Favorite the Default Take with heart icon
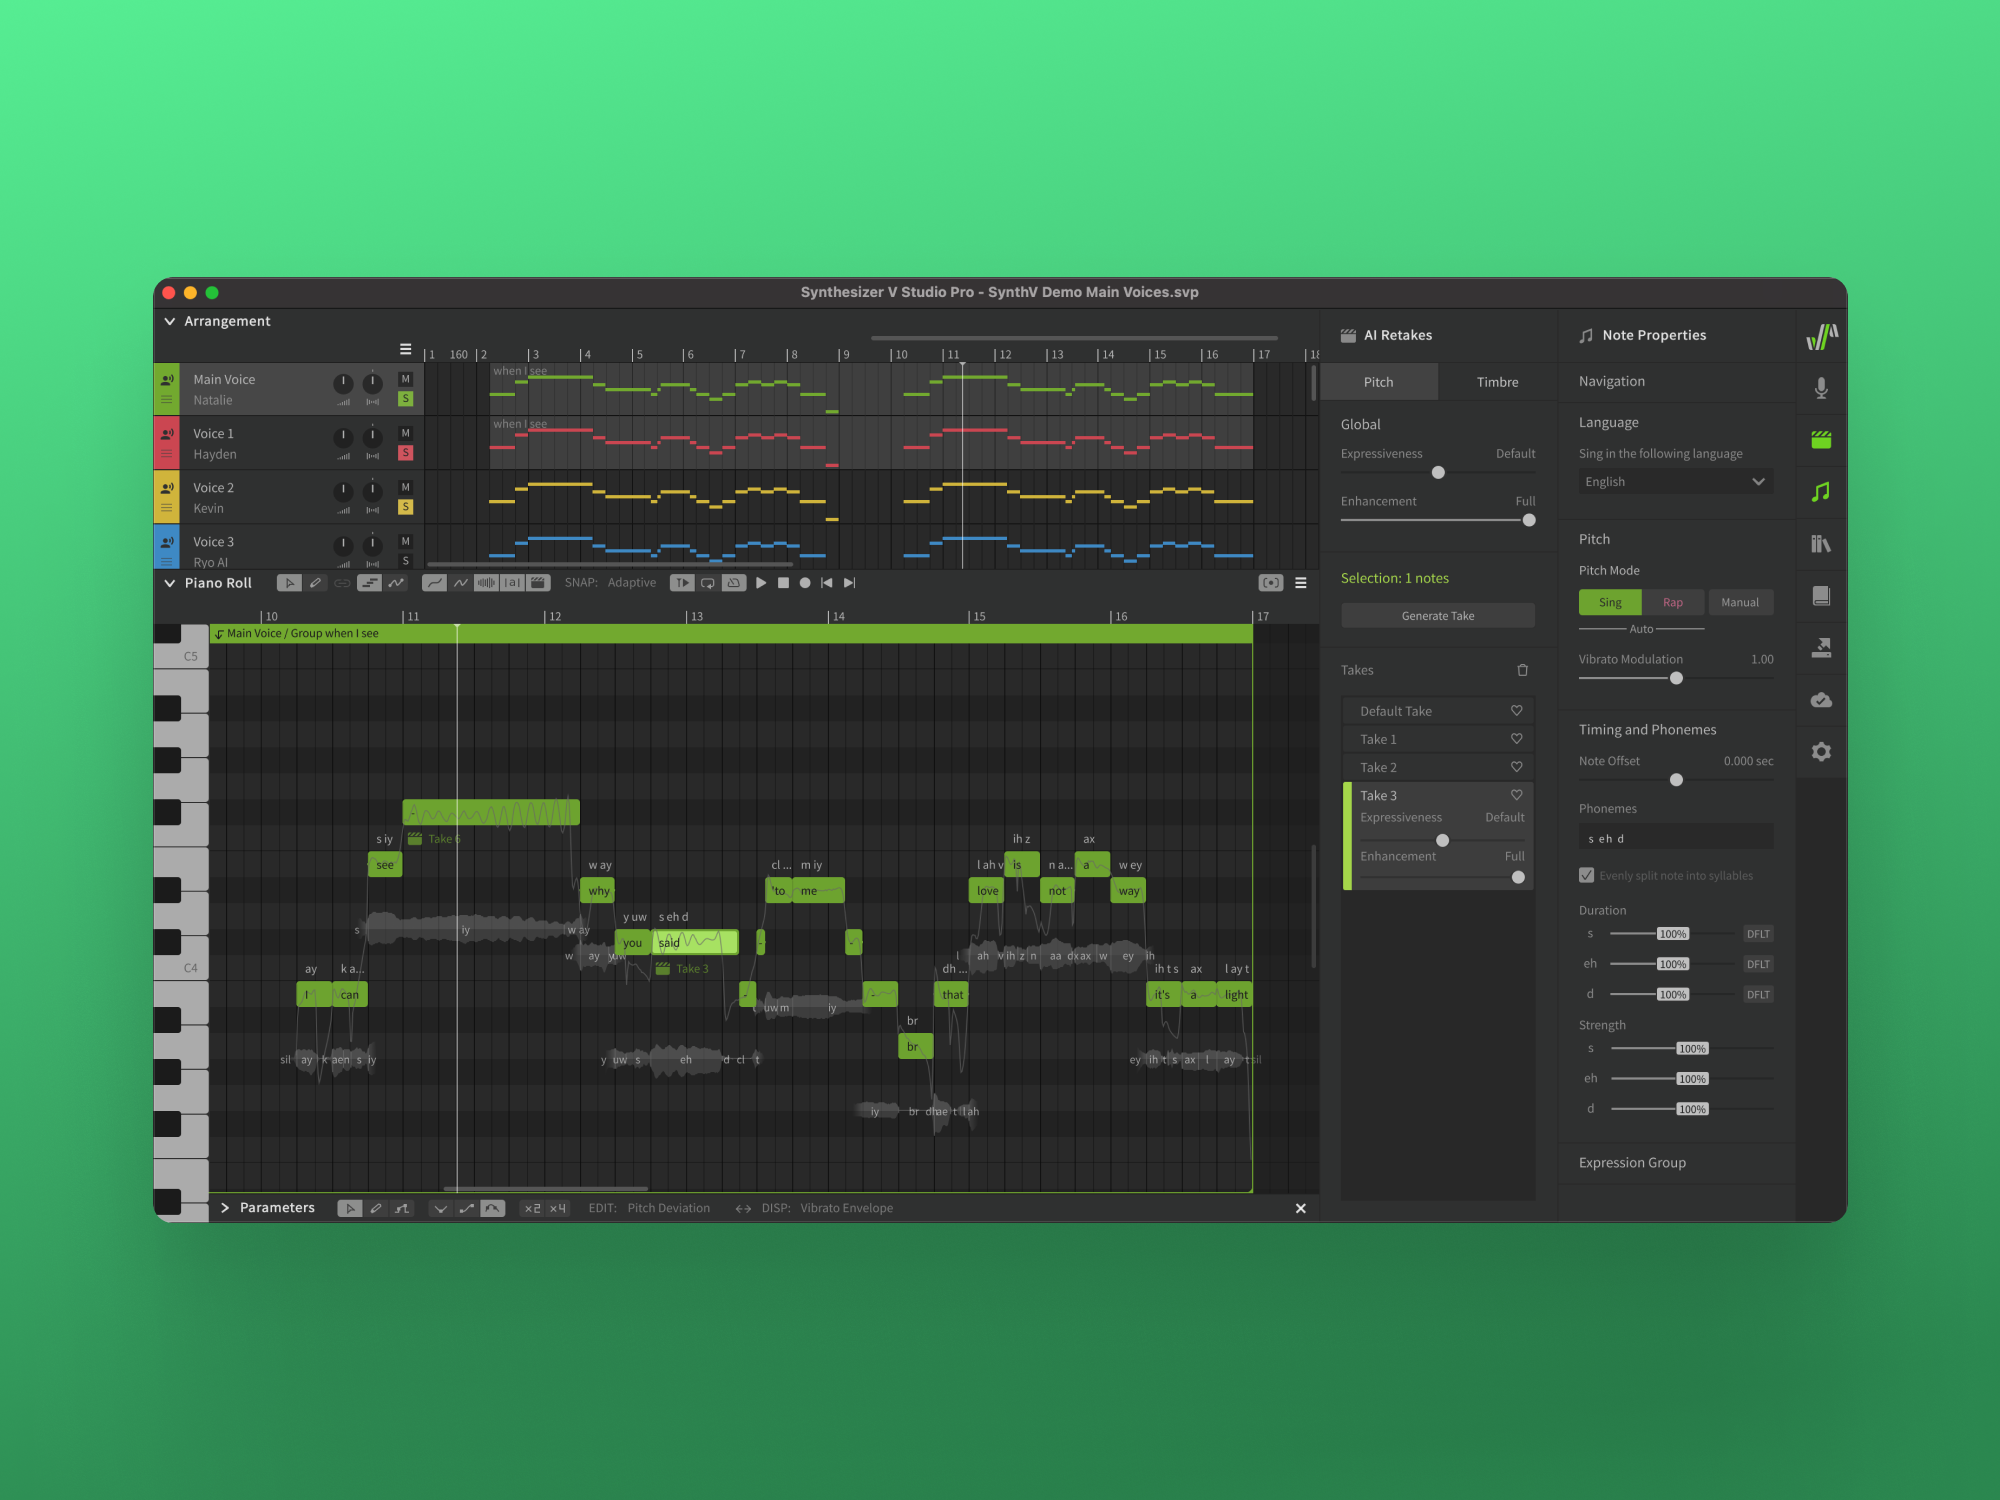 point(1516,711)
